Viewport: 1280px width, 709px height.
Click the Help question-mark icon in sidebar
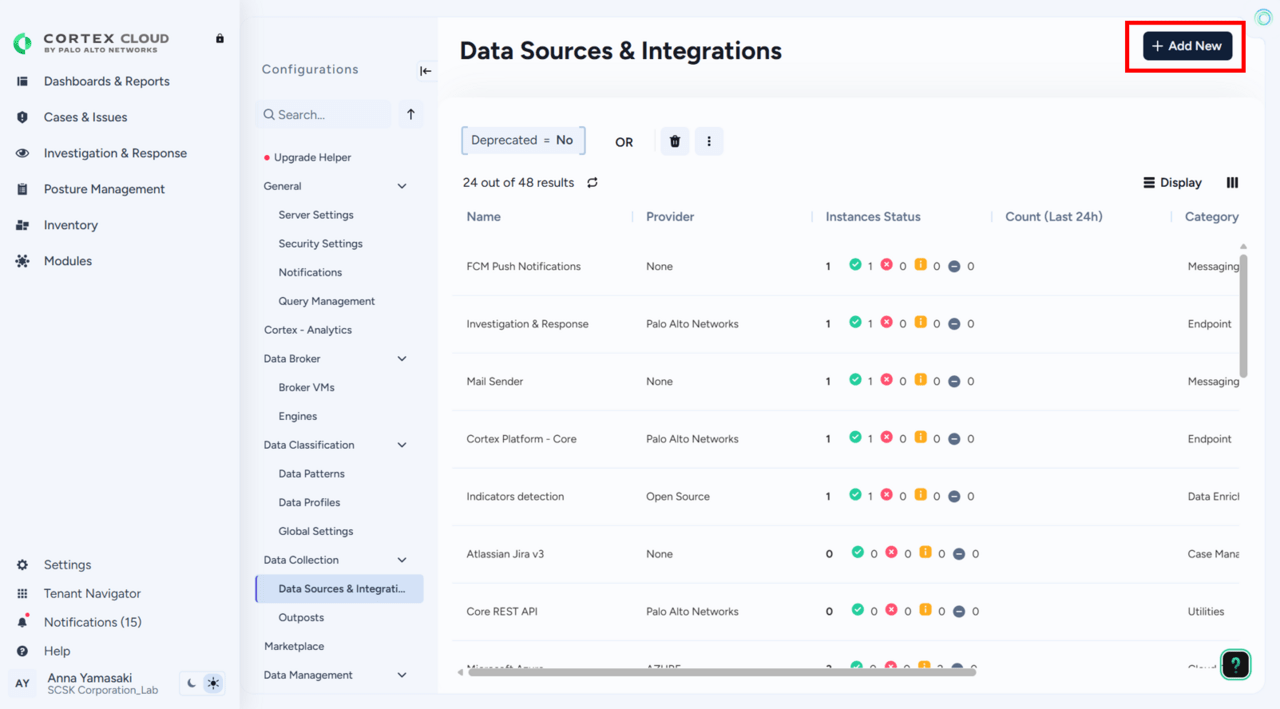[22, 651]
